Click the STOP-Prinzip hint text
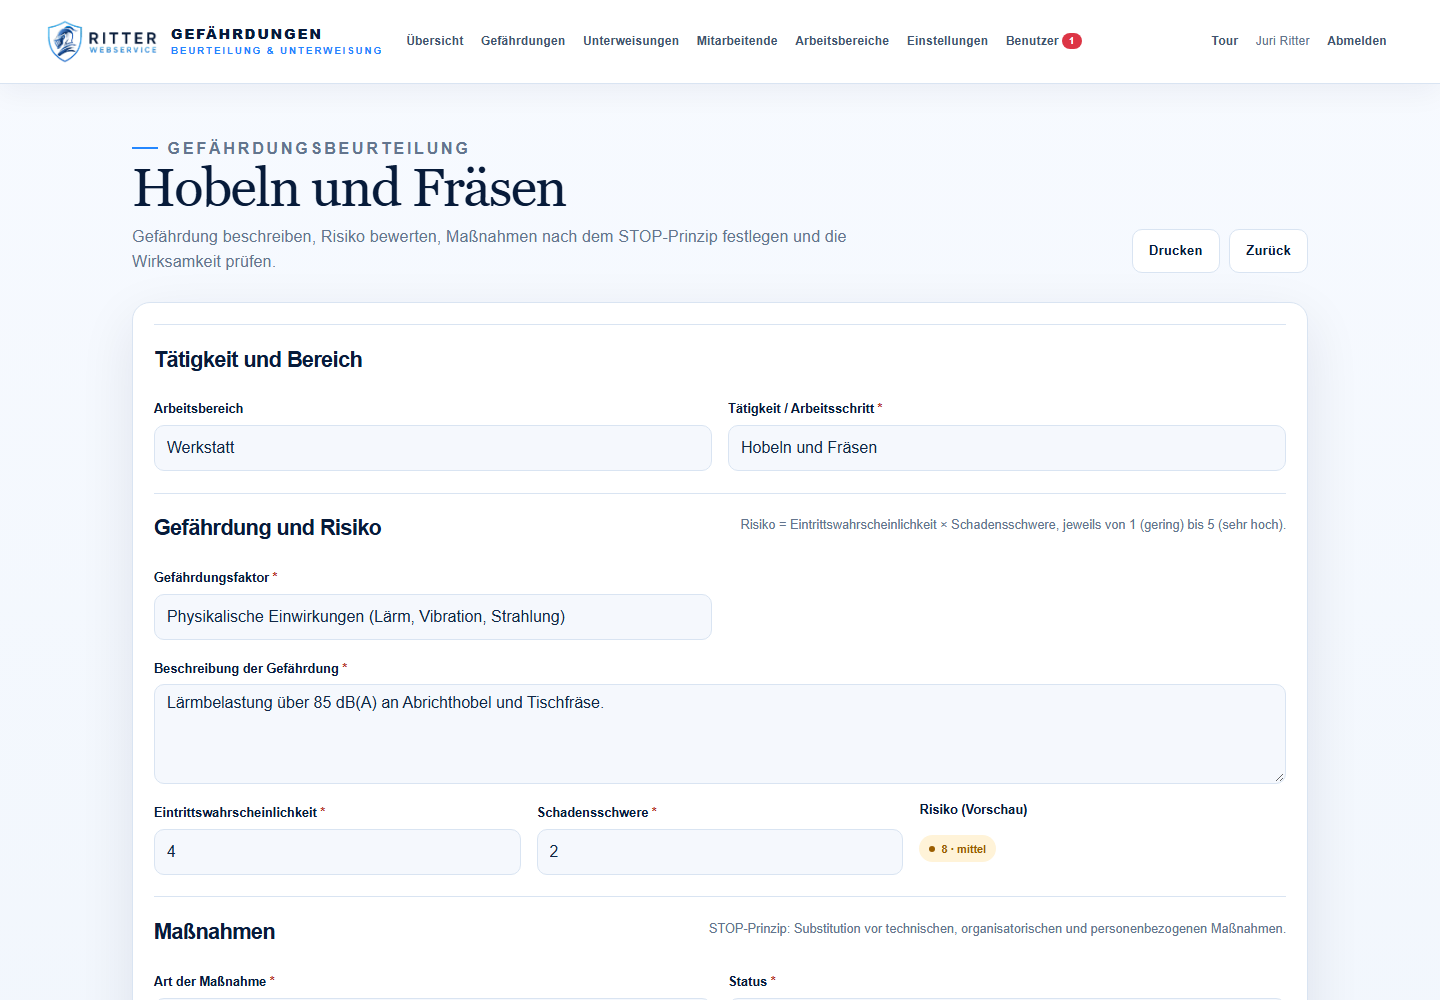This screenshot has width=1440, height=1000. tap(997, 929)
